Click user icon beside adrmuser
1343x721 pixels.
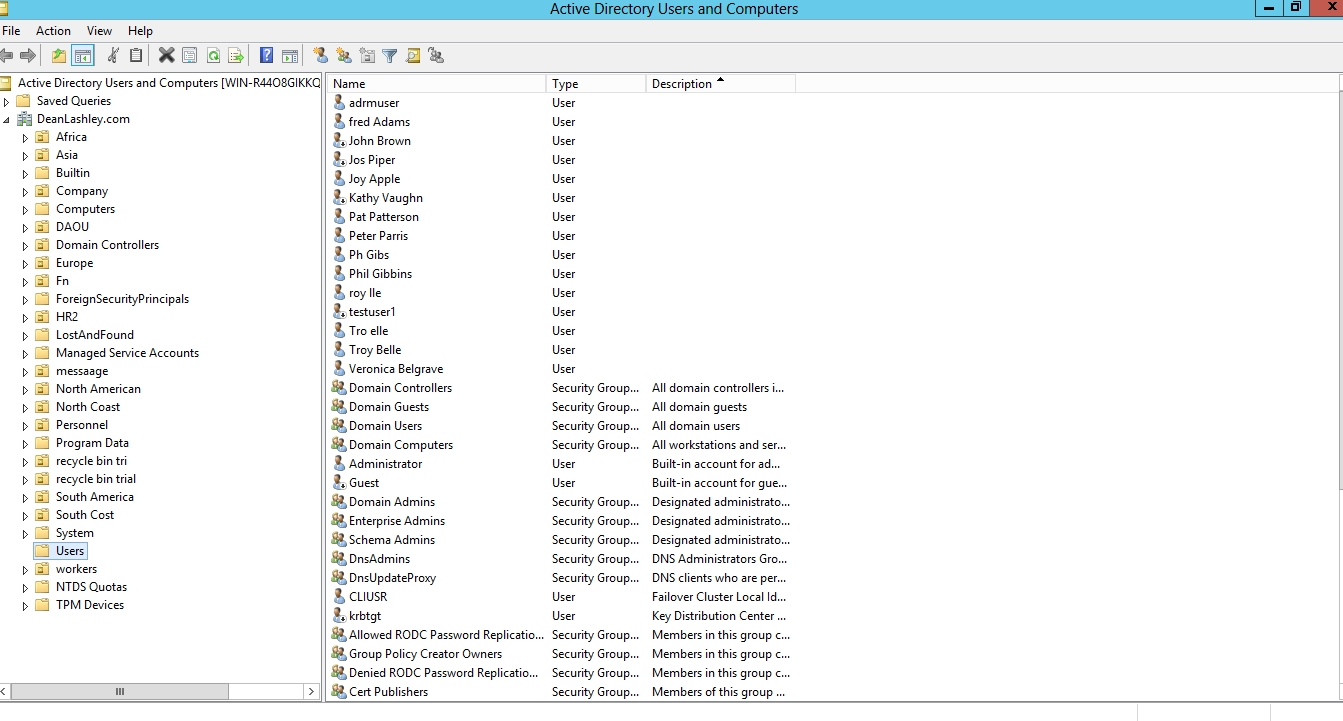click(x=339, y=103)
